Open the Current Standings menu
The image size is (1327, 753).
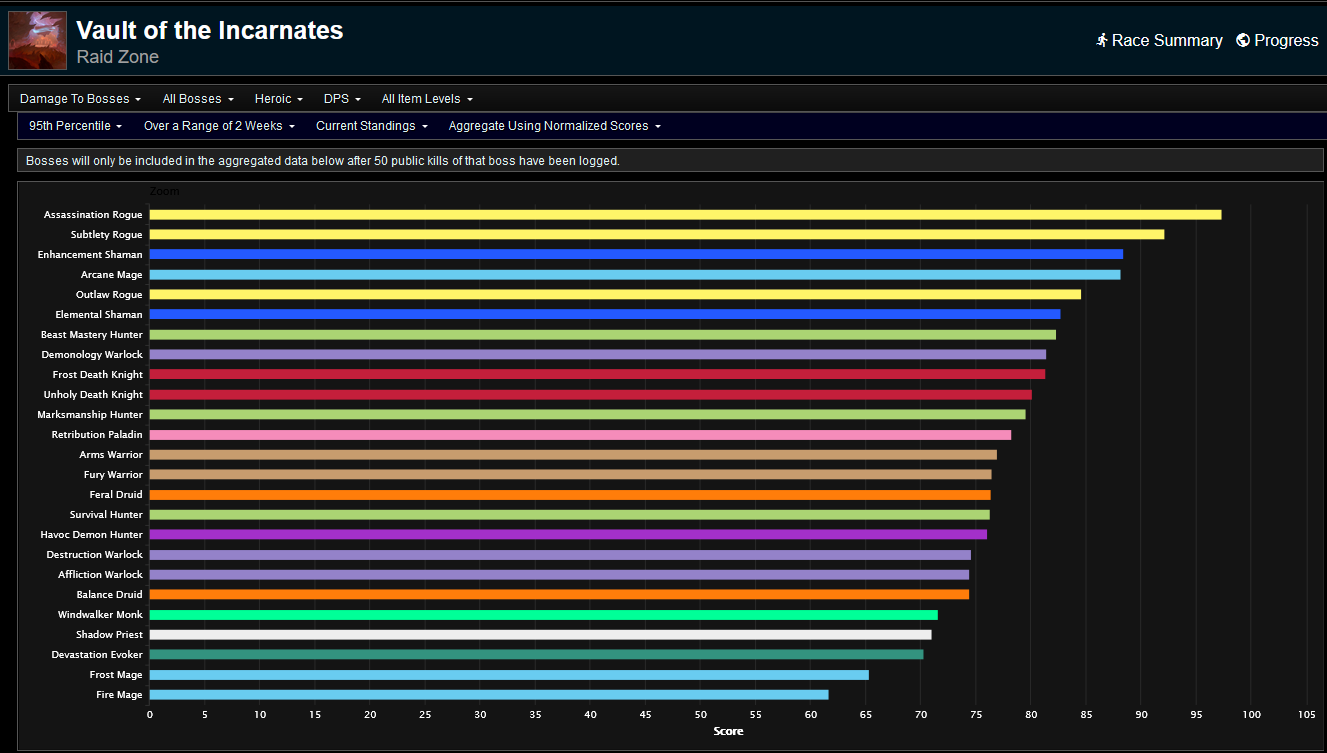click(371, 126)
